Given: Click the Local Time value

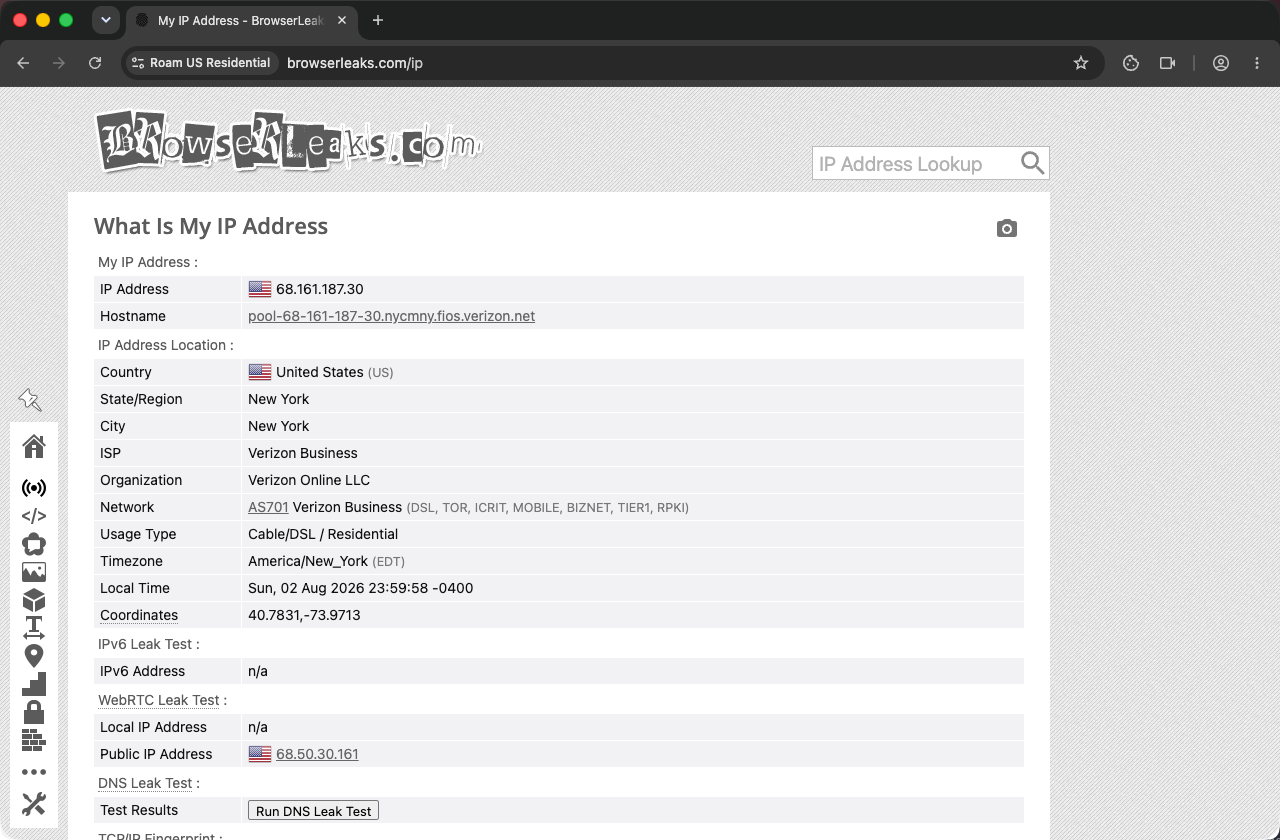Looking at the screenshot, I should 361,588.
